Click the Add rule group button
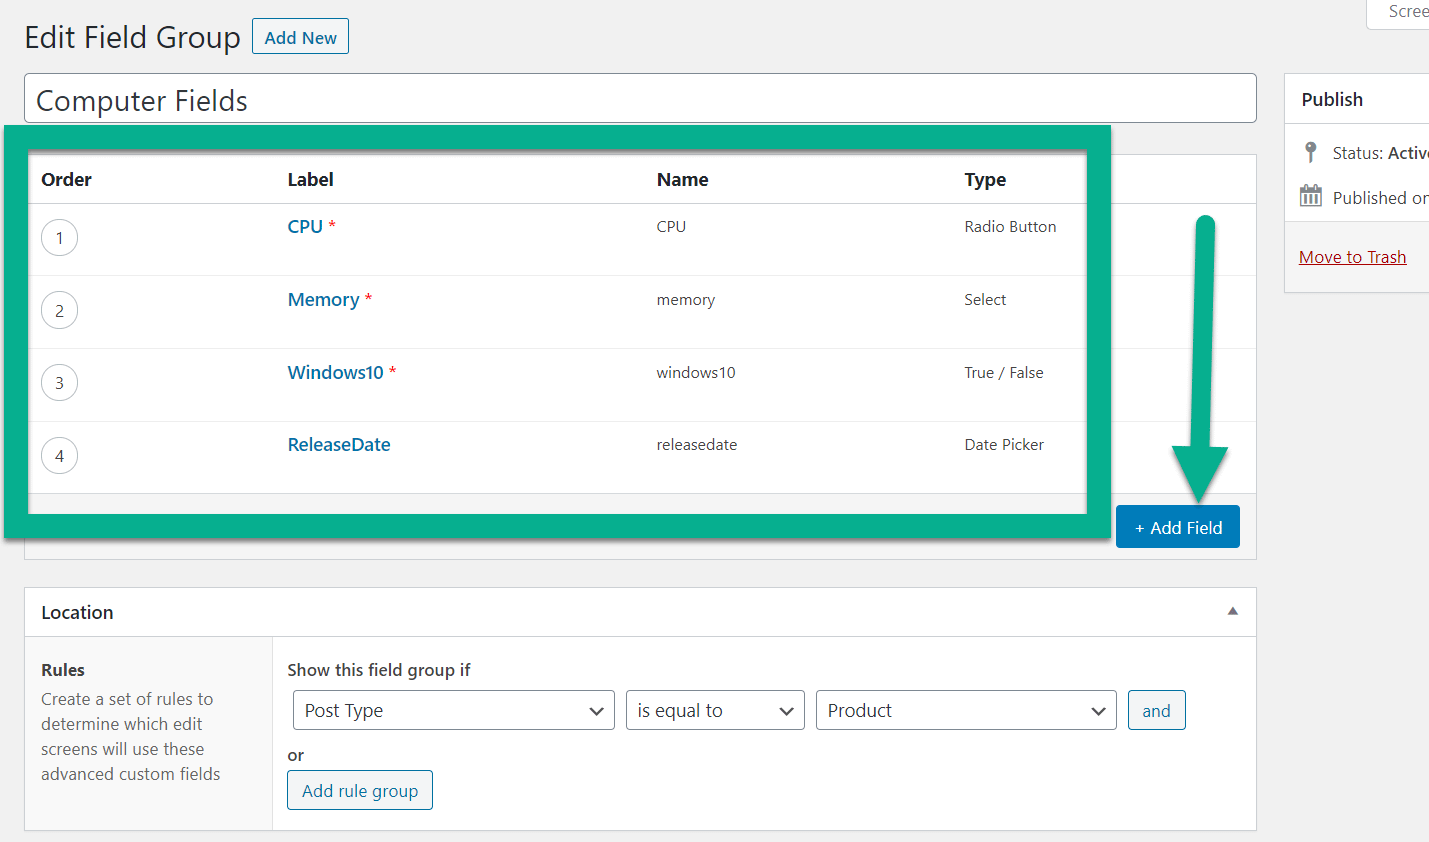Image resolution: width=1429 pixels, height=842 pixels. pos(359,790)
